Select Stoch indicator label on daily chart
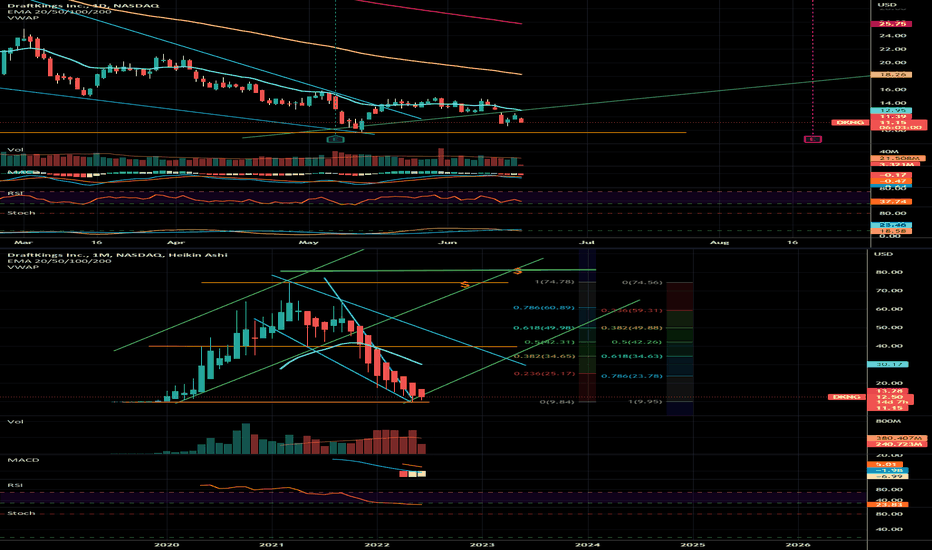The width and height of the screenshot is (932, 550). click(x=21, y=212)
